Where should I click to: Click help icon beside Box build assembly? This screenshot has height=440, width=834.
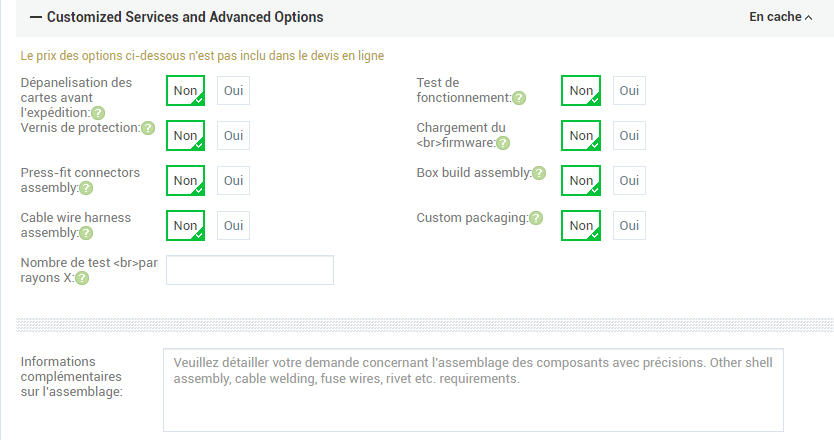point(539,173)
